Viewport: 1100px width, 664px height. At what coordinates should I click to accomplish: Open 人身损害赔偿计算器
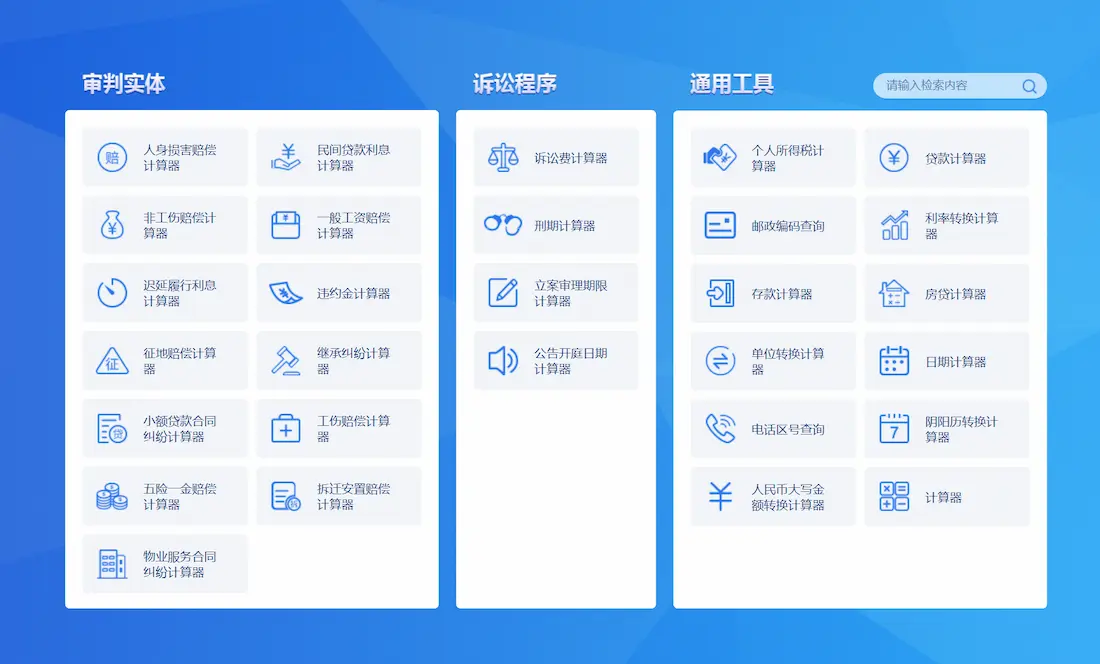(x=165, y=158)
